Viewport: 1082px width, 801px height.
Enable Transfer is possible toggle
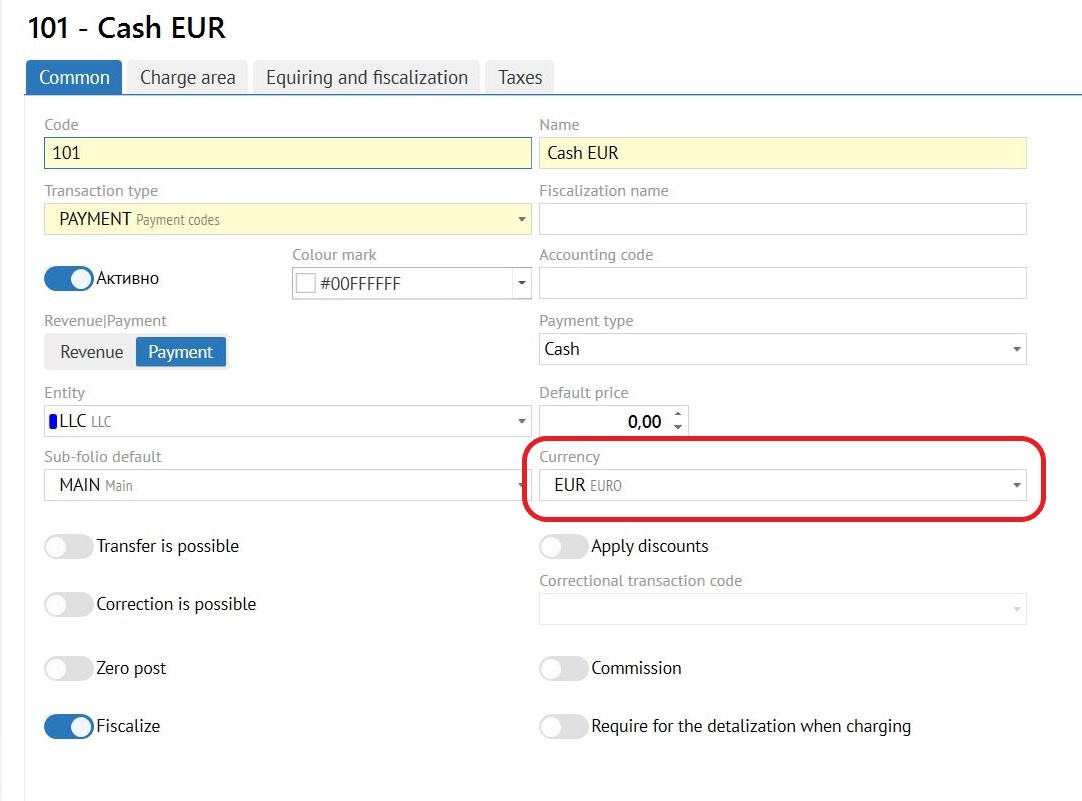[68, 547]
